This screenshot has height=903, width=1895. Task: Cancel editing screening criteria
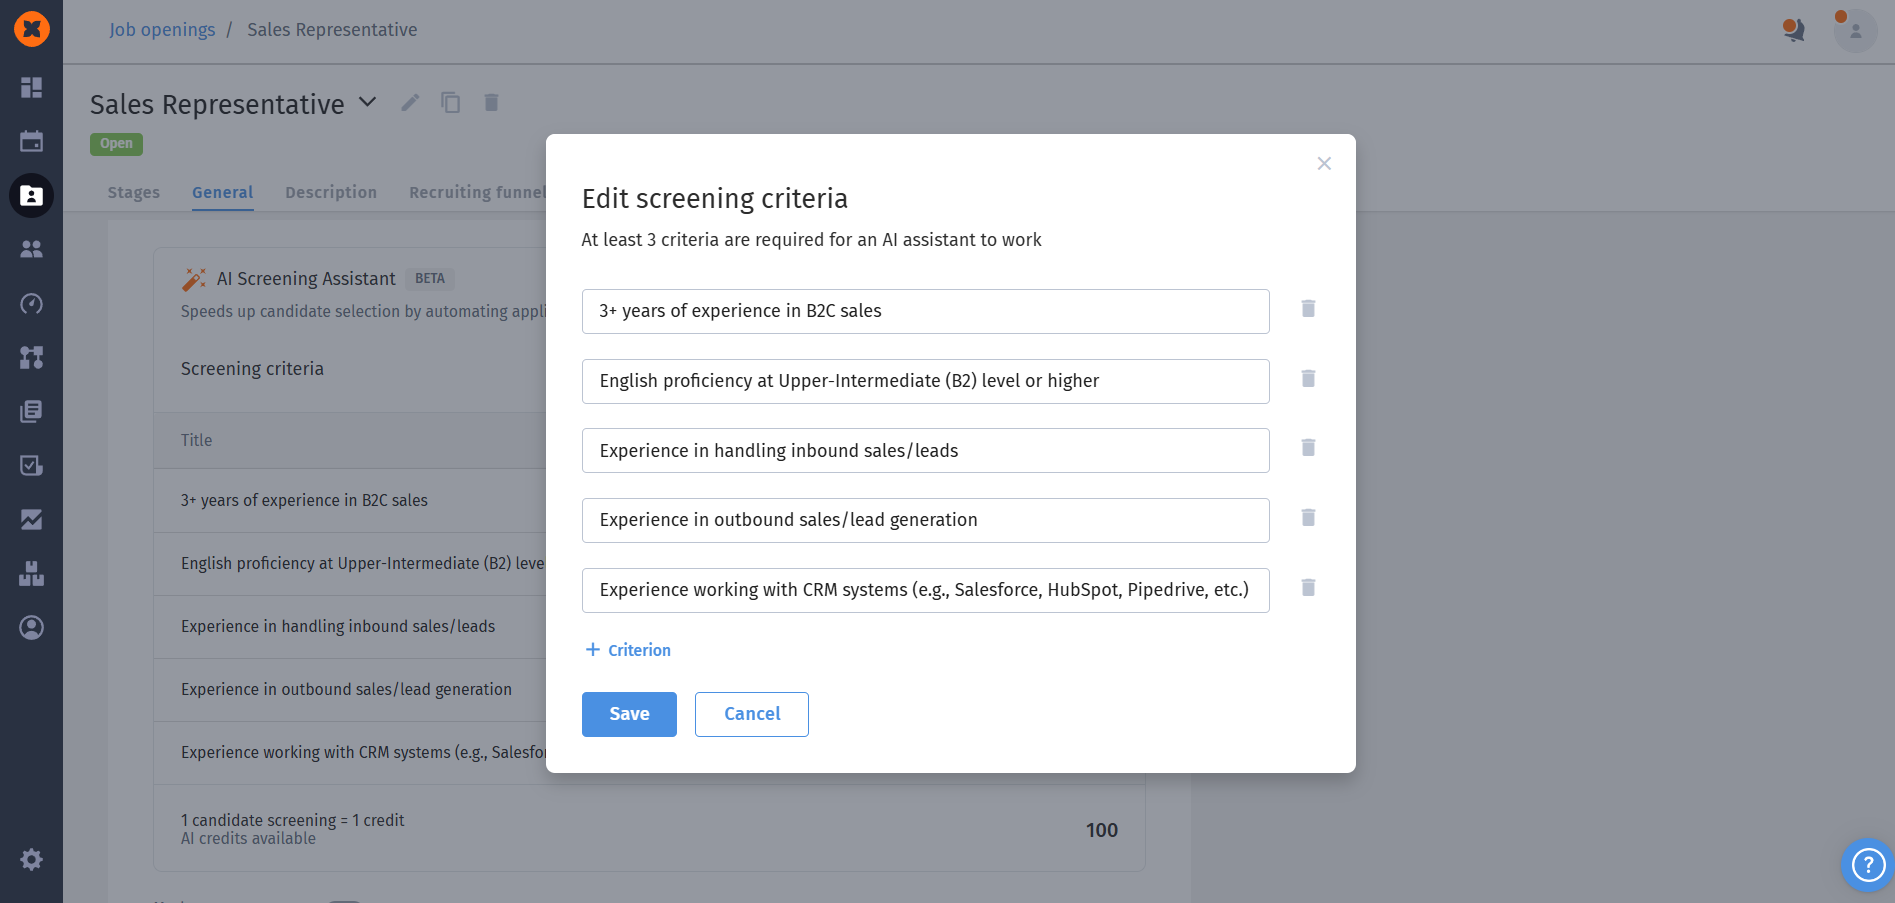752,714
